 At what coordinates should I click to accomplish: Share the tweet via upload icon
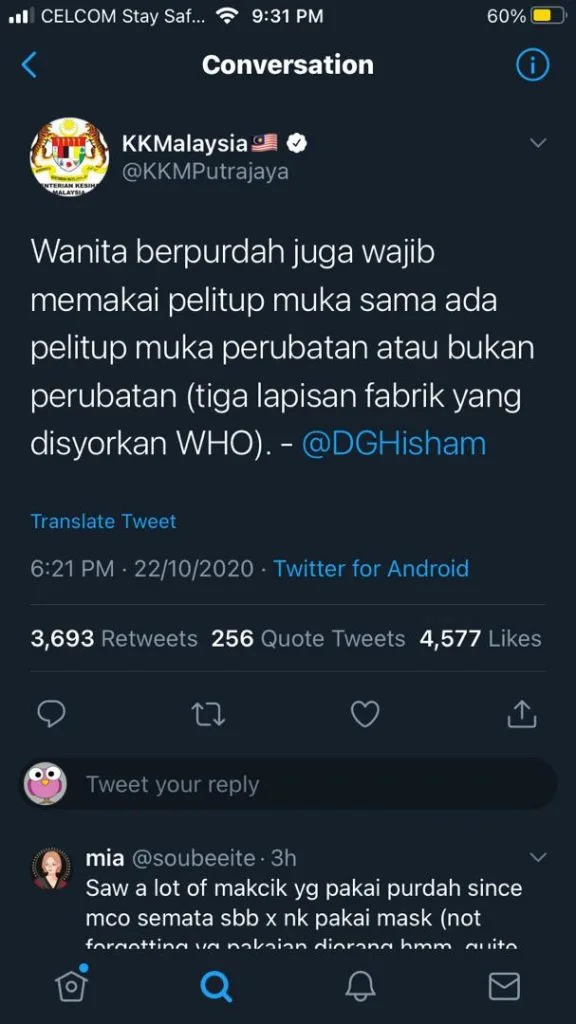(522, 714)
